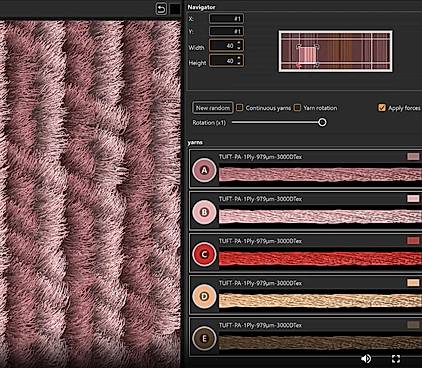Enable the Continuous yarns checkbox
This screenshot has height=368, width=422.
(x=239, y=108)
